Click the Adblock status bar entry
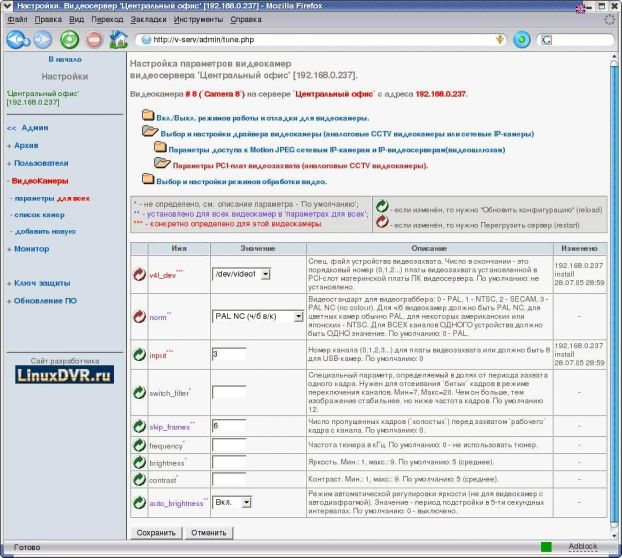This screenshot has height=558, width=622. click(x=583, y=547)
